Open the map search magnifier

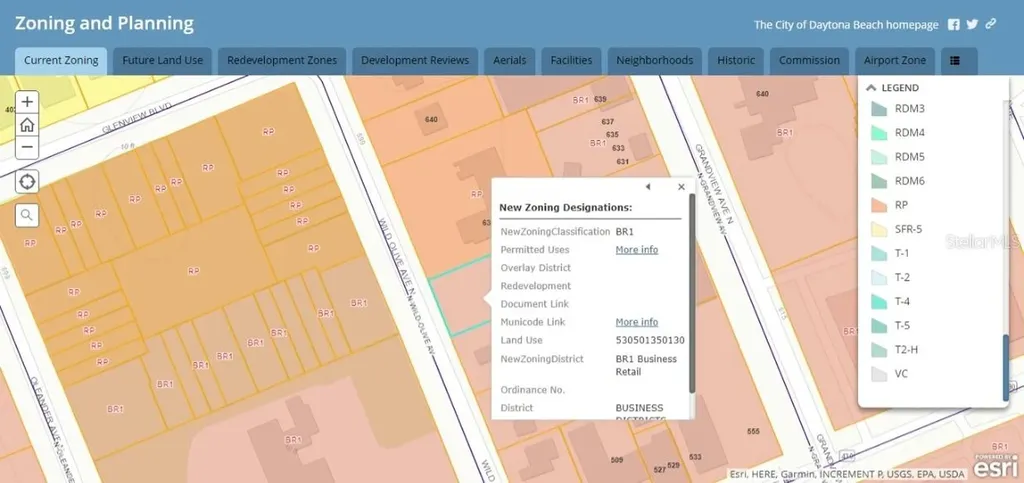[27, 214]
